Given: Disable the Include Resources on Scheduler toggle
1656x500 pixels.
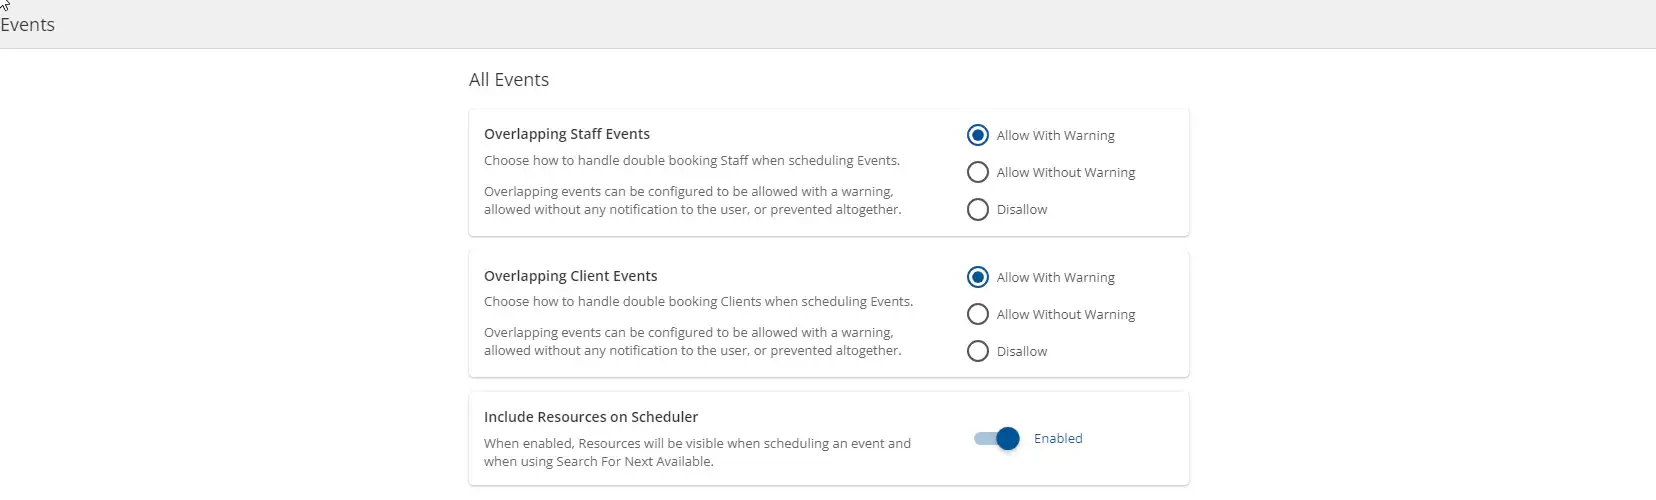Looking at the screenshot, I should (x=997, y=438).
